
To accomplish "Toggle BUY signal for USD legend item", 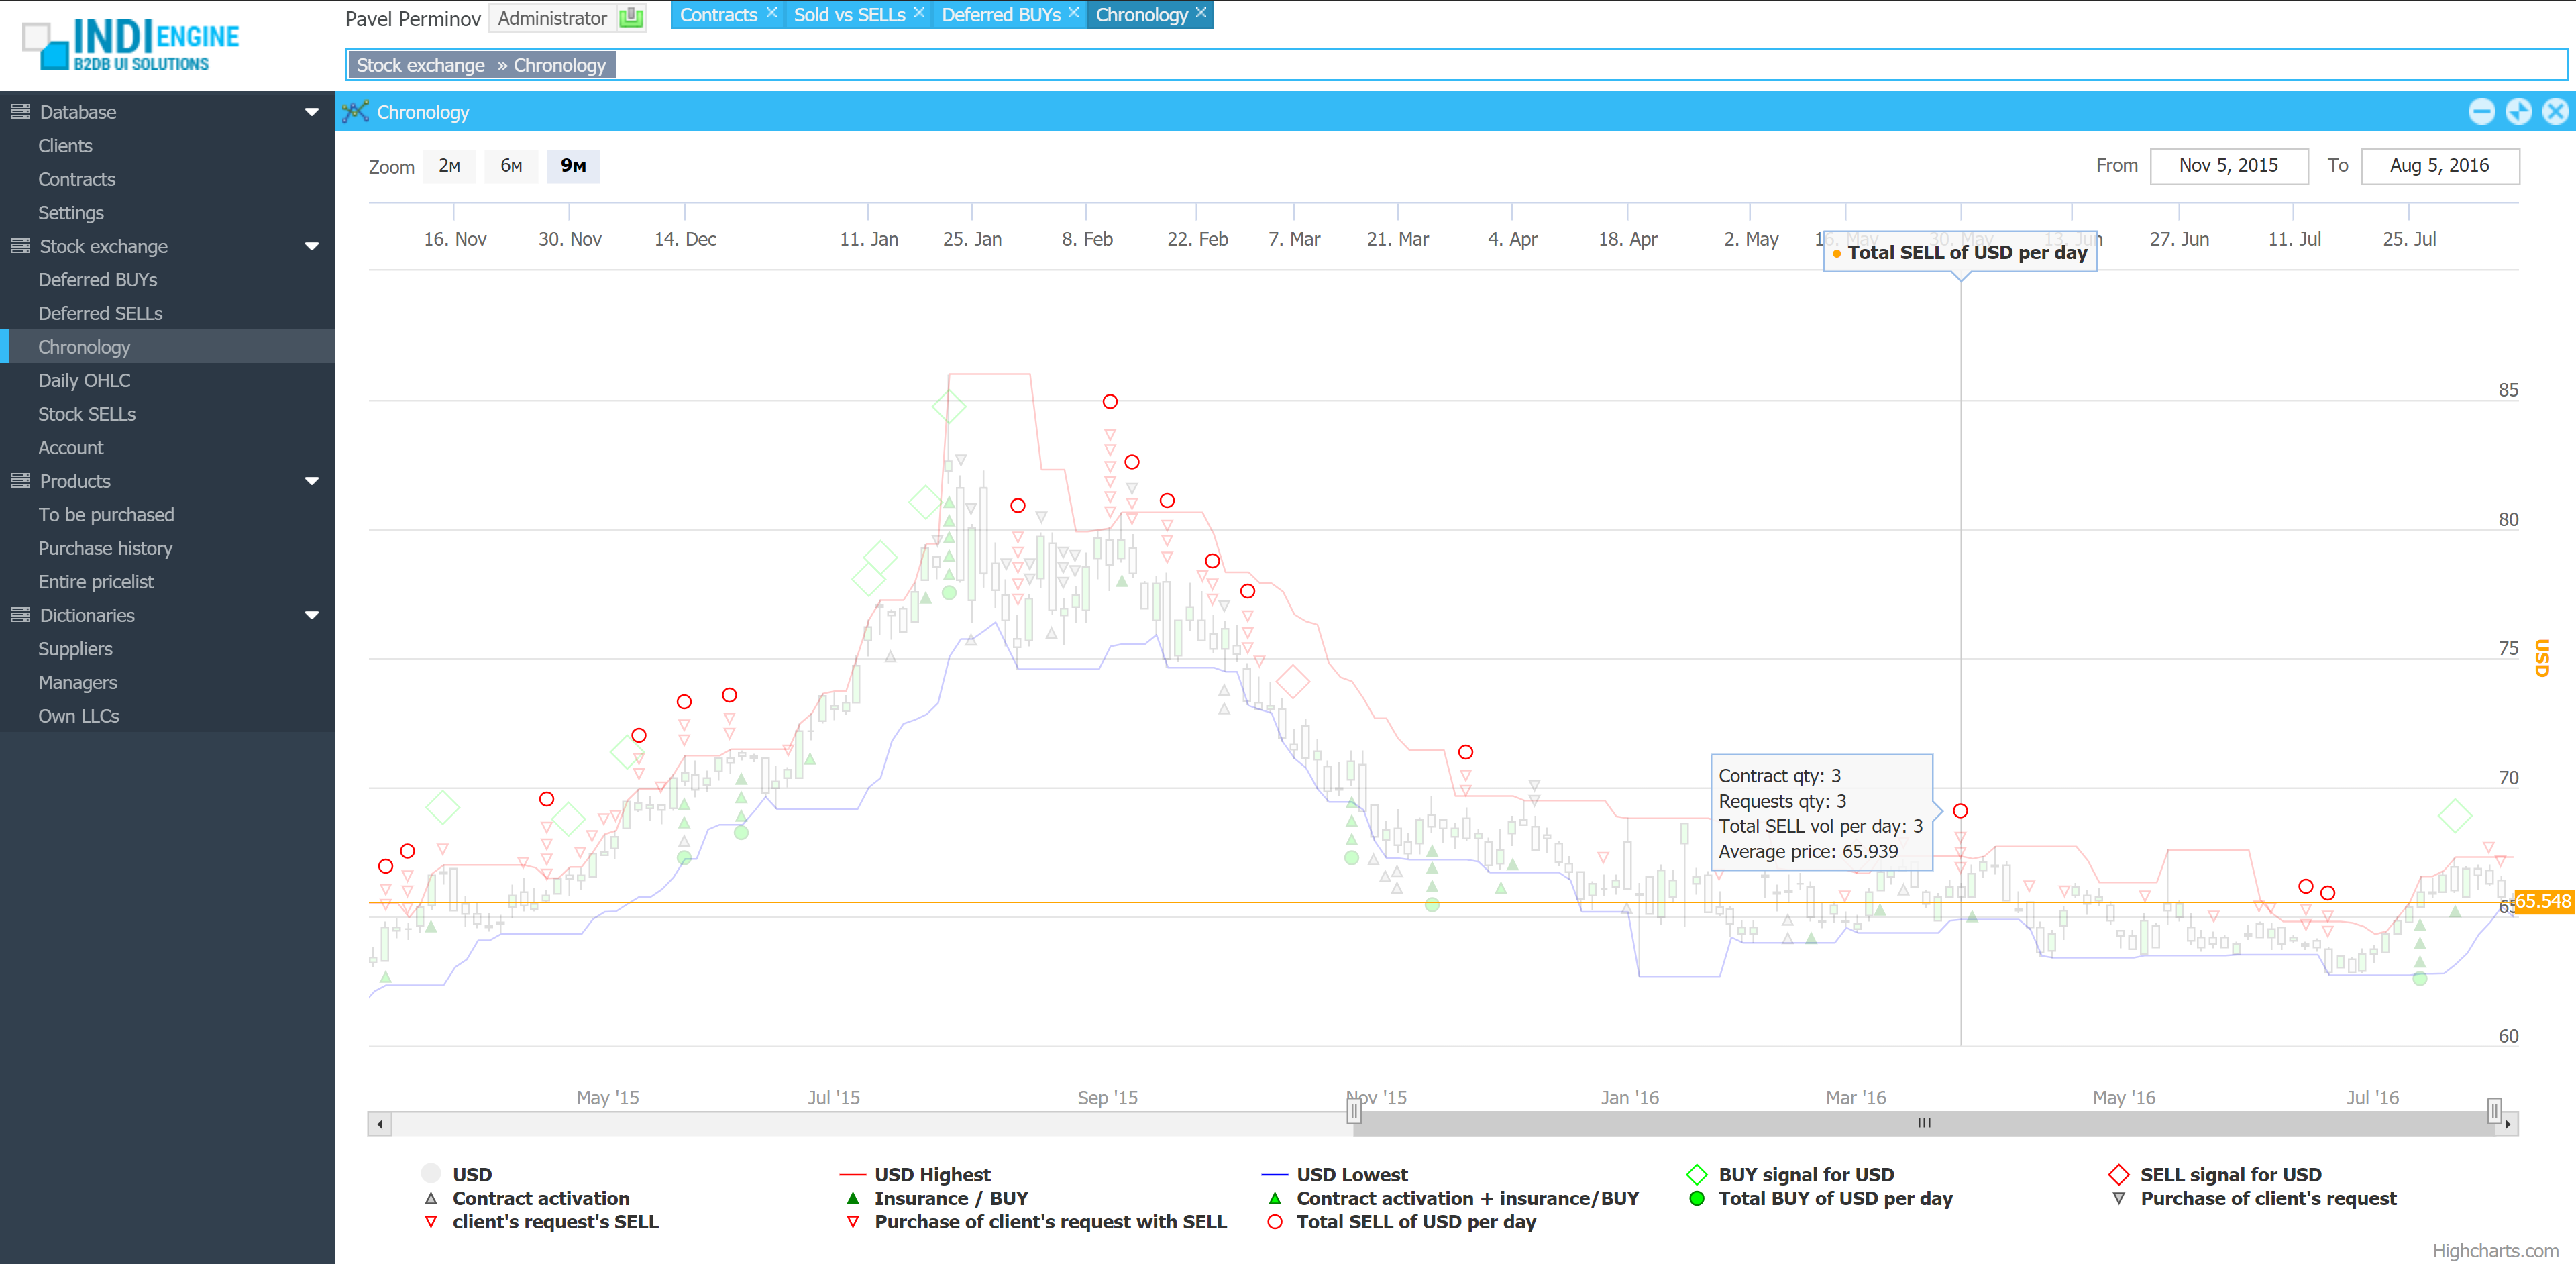I will pyautogui.click(x=1805, y=1174).
